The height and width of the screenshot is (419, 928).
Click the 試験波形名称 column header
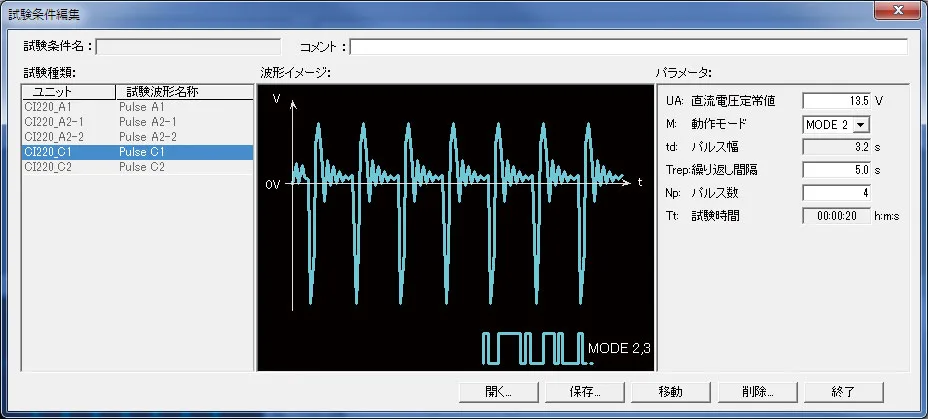click(182, 92)
